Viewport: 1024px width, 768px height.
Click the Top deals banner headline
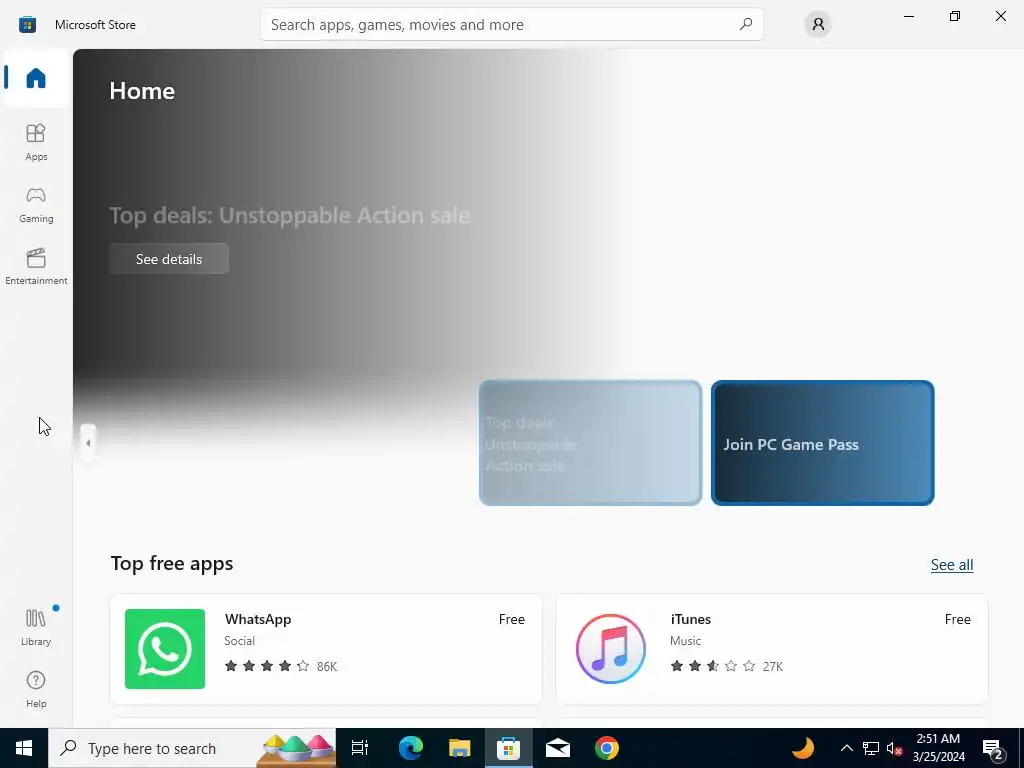click(289, 216)
